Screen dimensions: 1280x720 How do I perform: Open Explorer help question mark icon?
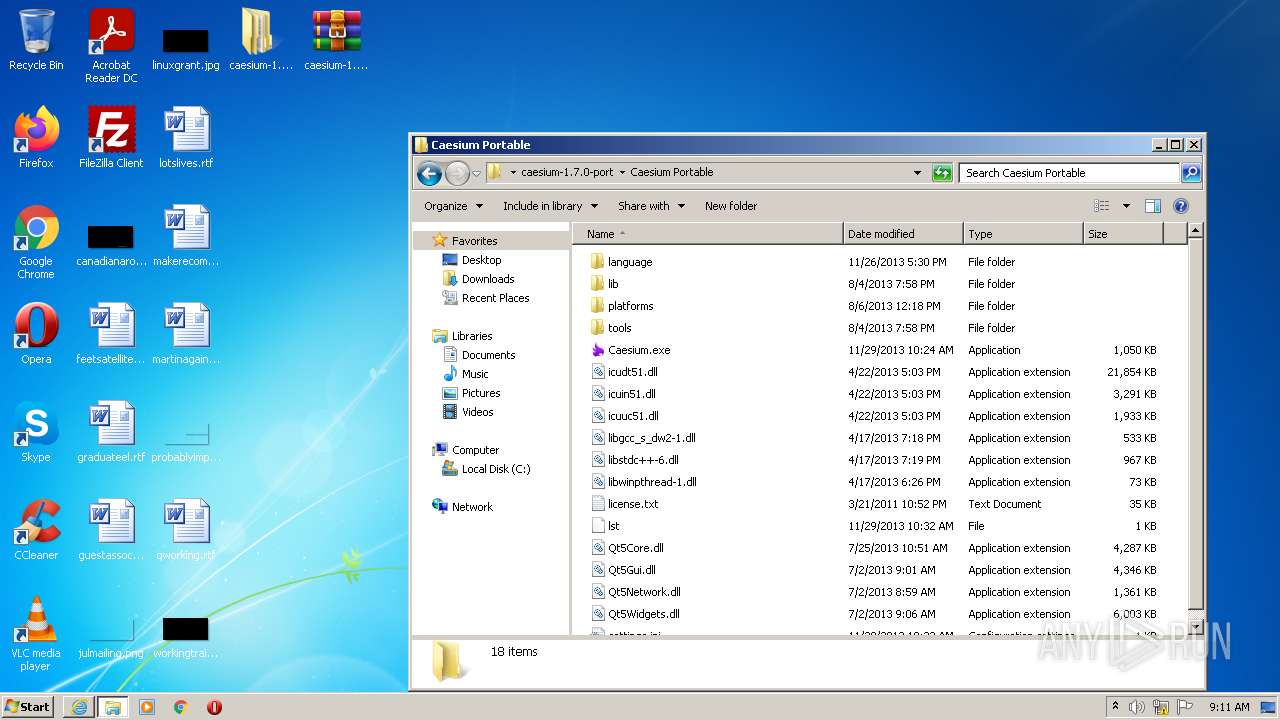(x=1180, y=206)
